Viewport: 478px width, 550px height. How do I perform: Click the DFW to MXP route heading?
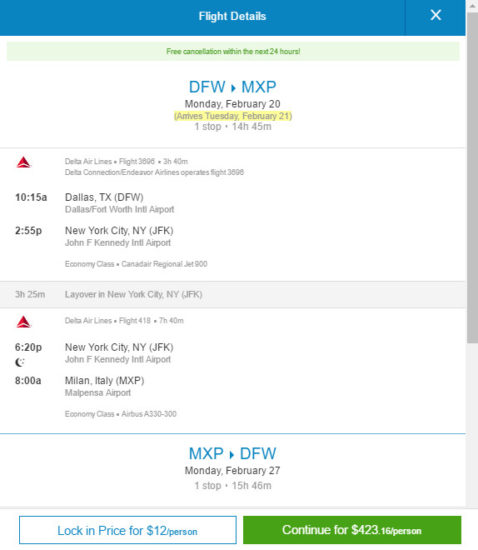tap(233, 87)
